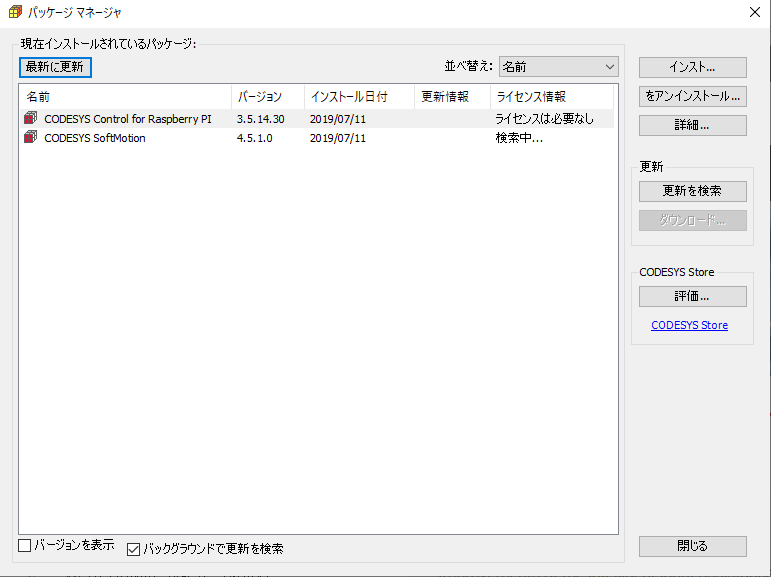771x577 pixels.
Task: Click the Package Manager title bar icon
Action: [x=15, y=12]
